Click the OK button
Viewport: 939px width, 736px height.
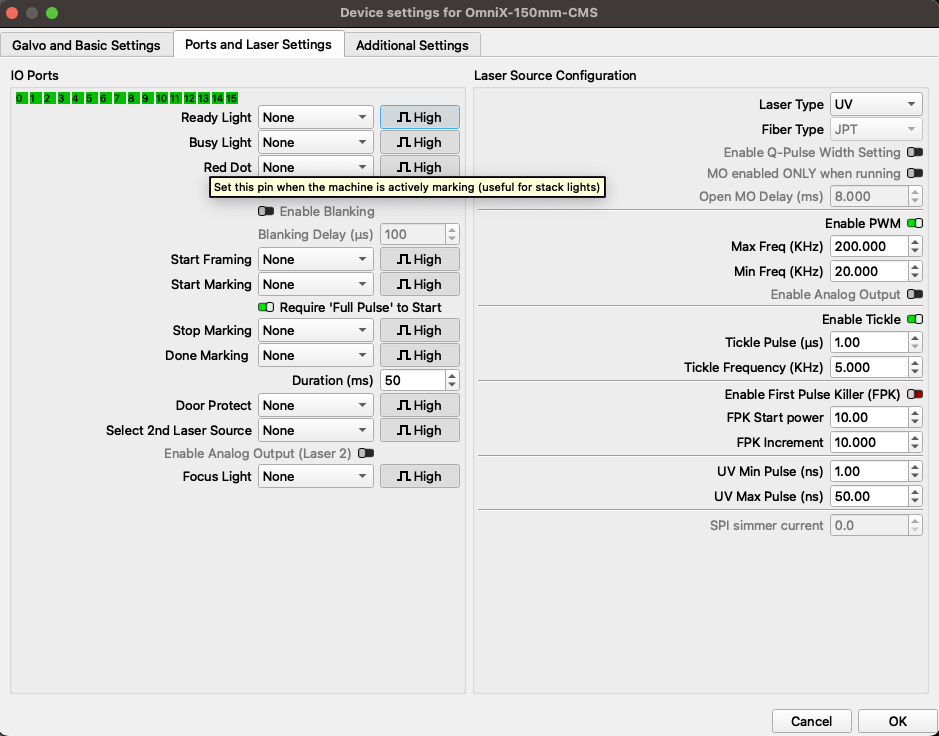(897, 721)
